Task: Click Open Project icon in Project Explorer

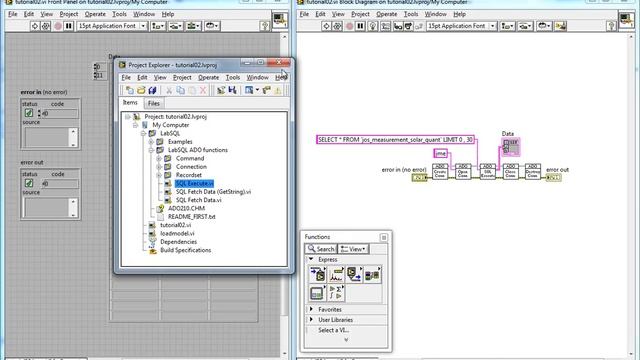Action: (141, 90)
